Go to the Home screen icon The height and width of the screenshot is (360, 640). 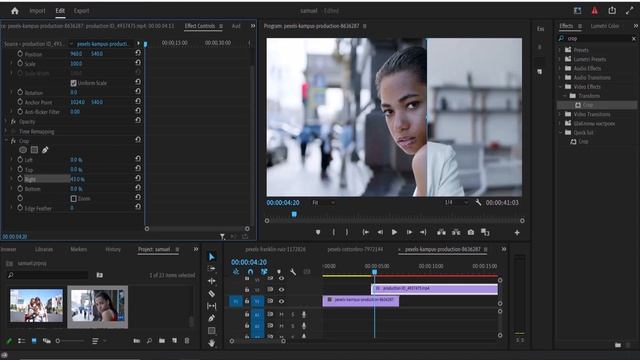[15, 11]
